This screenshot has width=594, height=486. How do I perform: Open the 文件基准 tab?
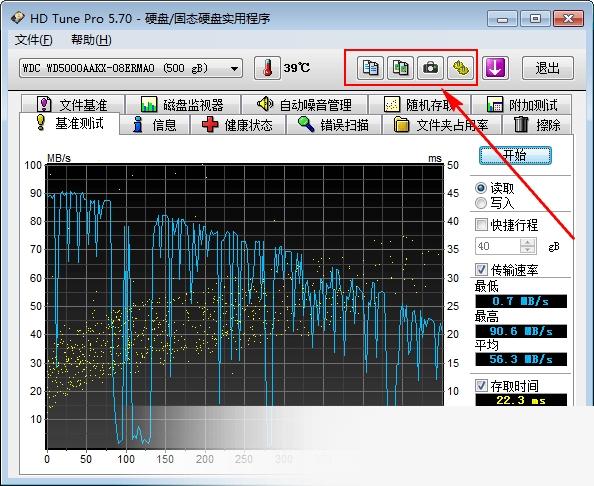click(x=73, y=104)
